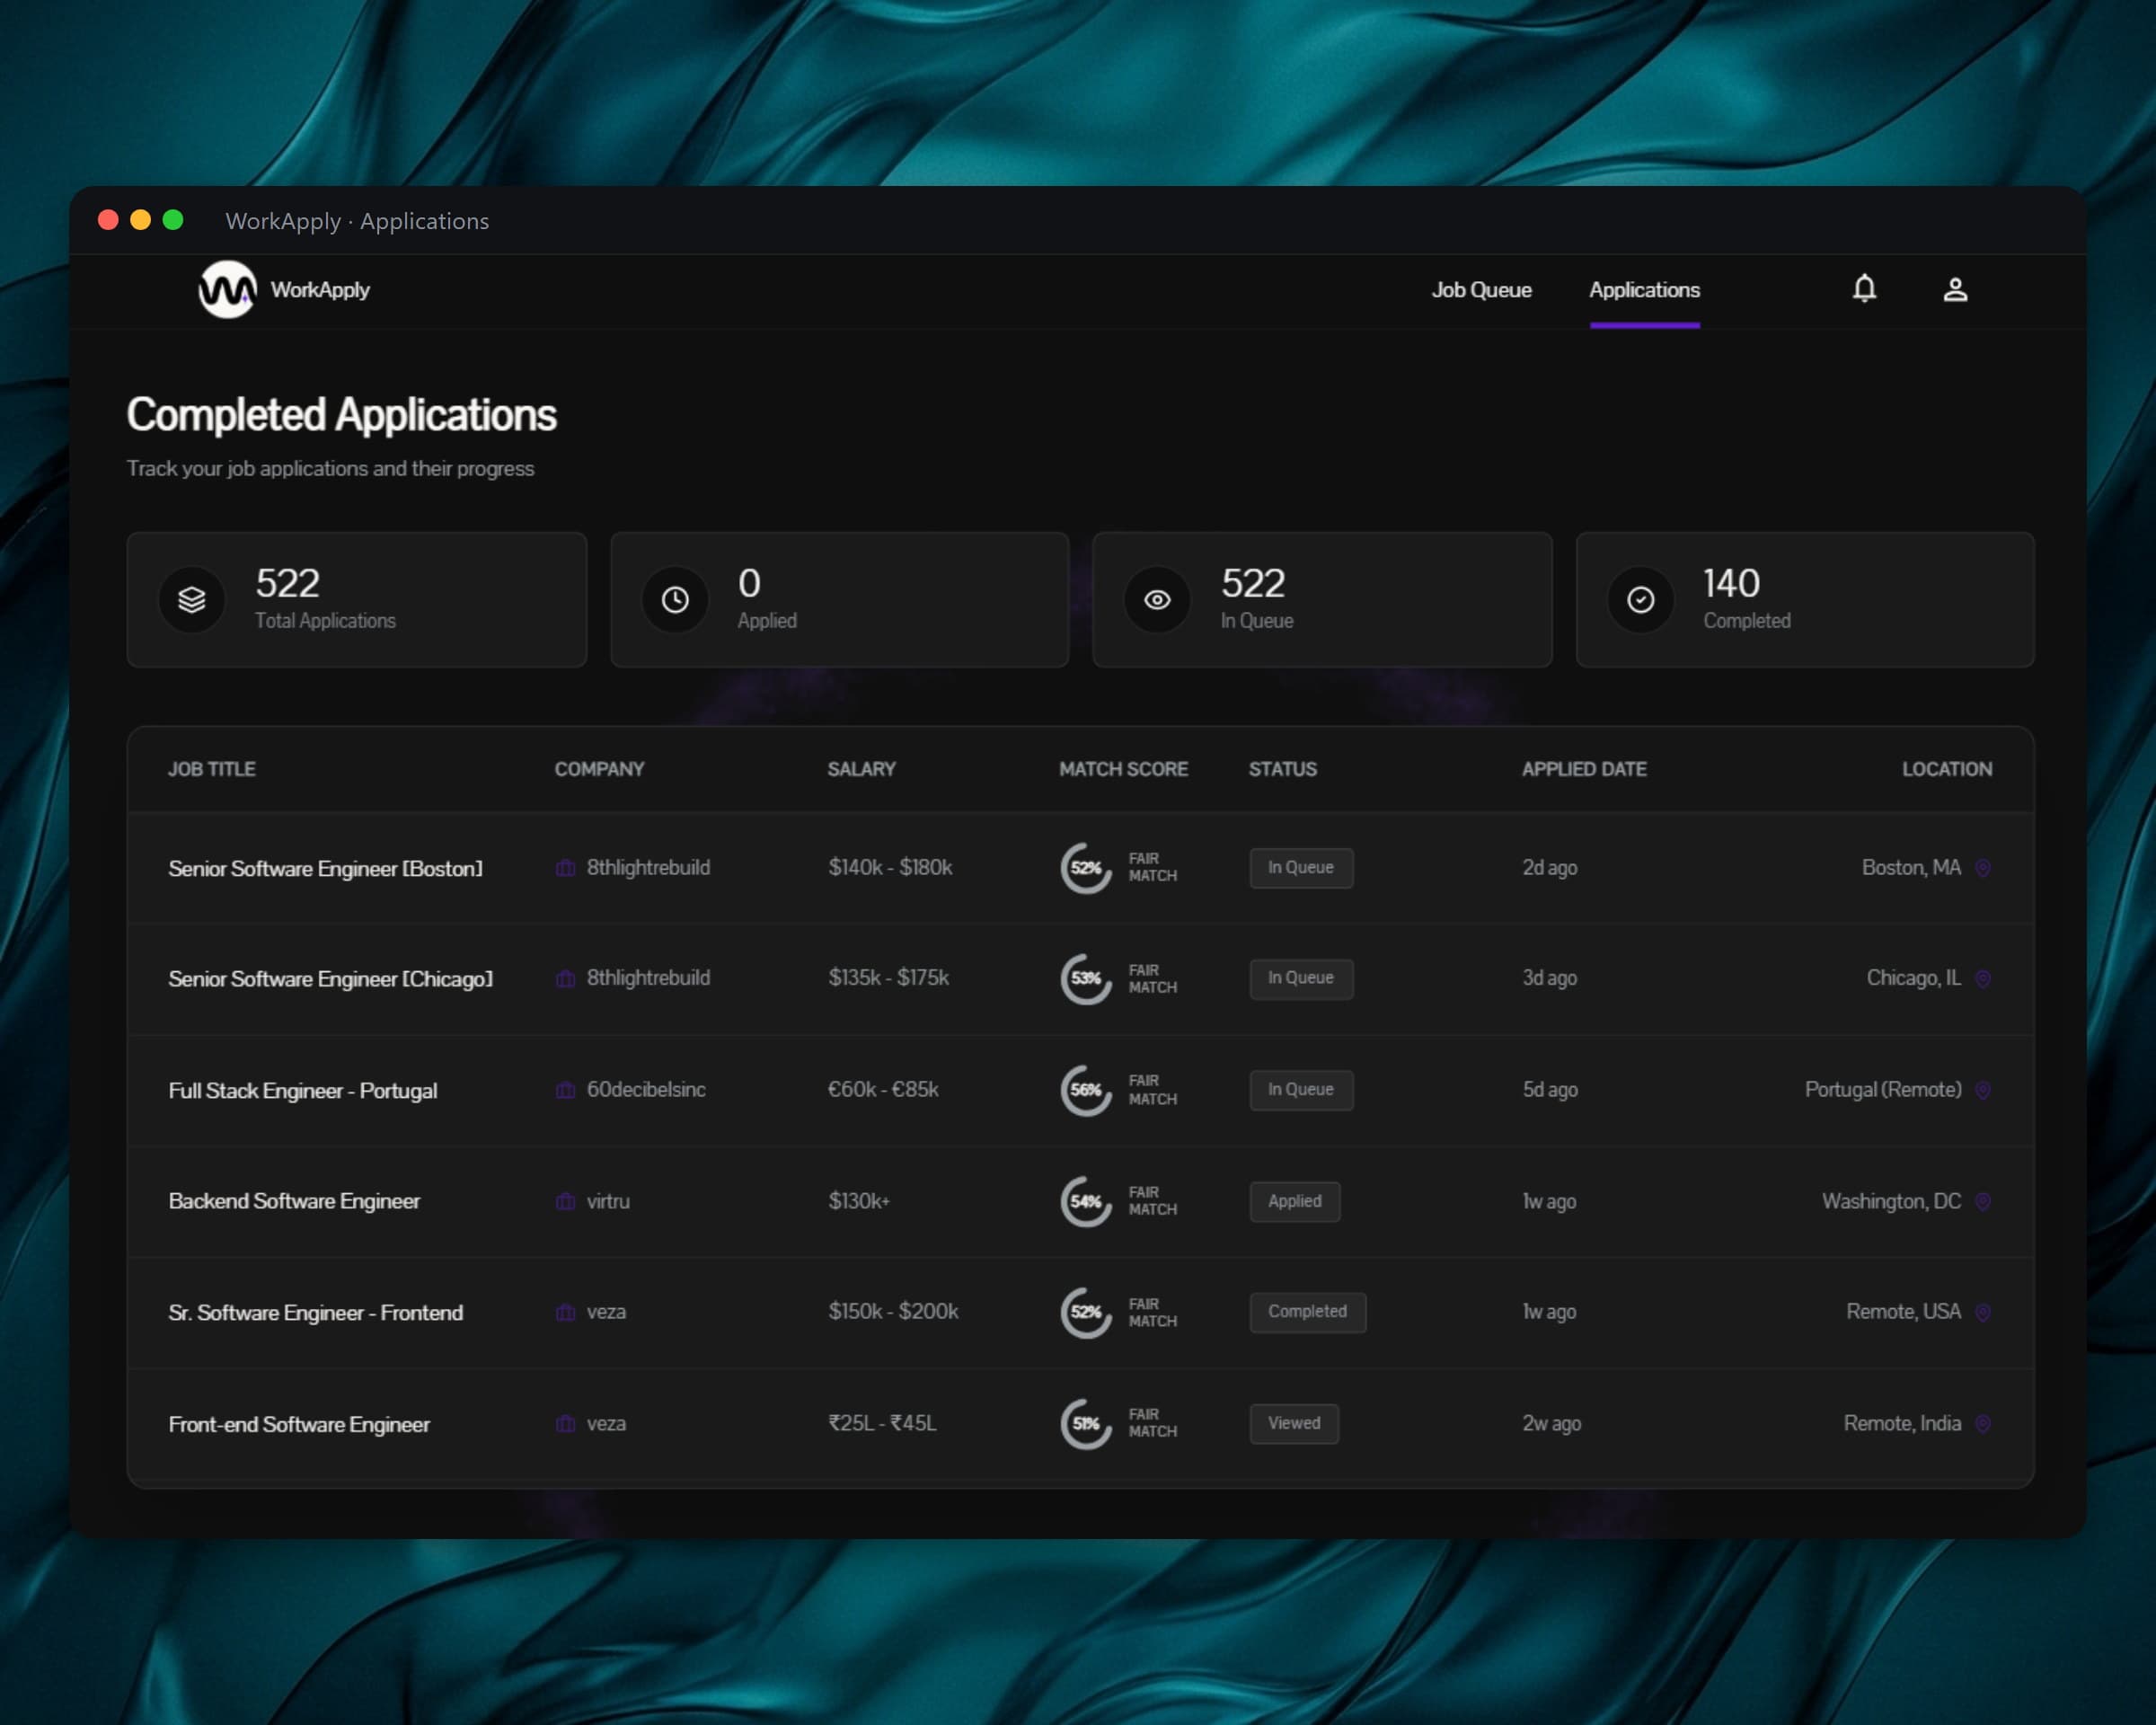Click company icon beside virtru
Viewport: 2156px width, 1725px height.
(565, 1201)
